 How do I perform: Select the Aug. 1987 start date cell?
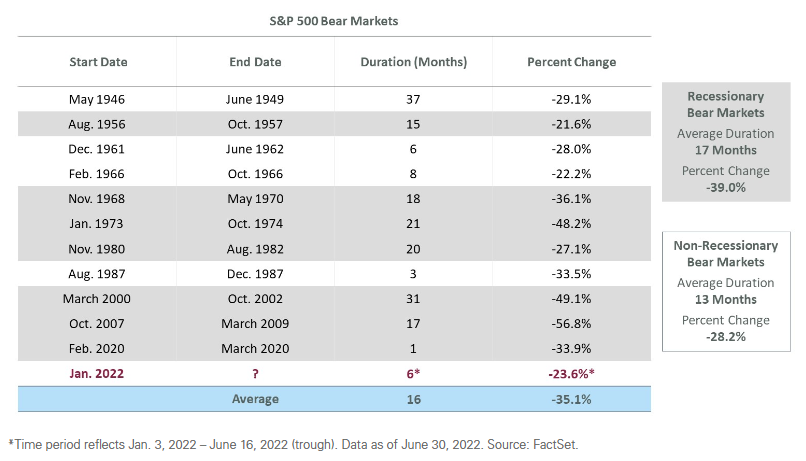[98, 274]
